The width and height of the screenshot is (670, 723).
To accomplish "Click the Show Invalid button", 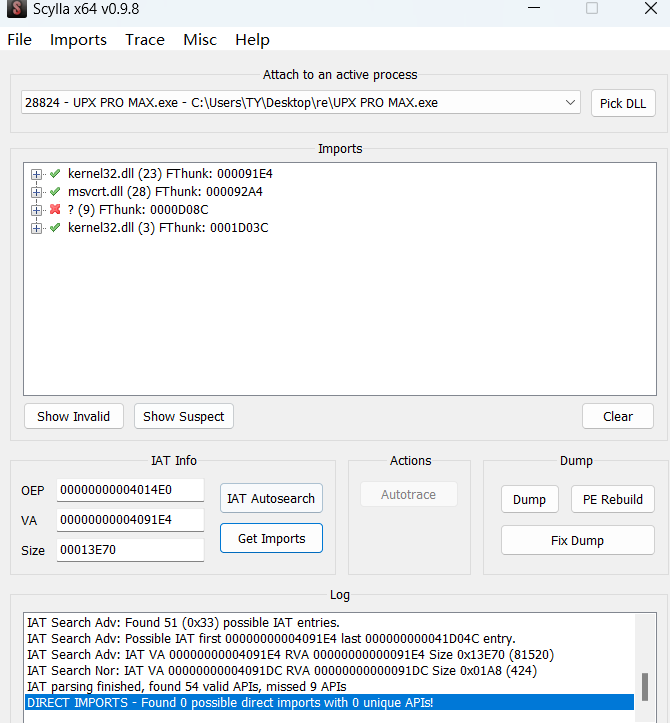I will [x=74, y=416].
